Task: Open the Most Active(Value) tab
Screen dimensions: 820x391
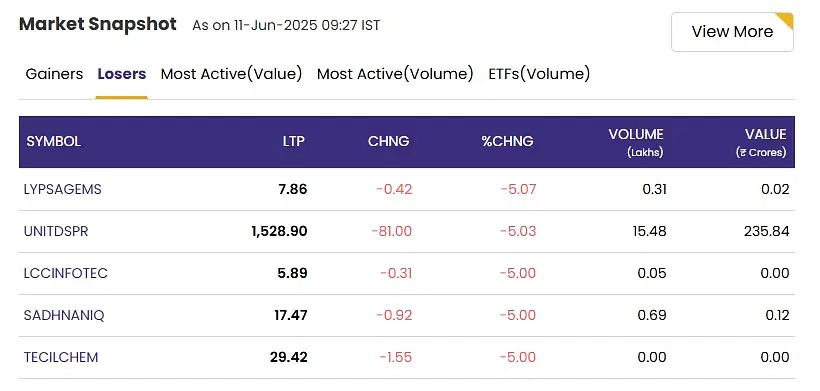Action: (x=231, y=74)
